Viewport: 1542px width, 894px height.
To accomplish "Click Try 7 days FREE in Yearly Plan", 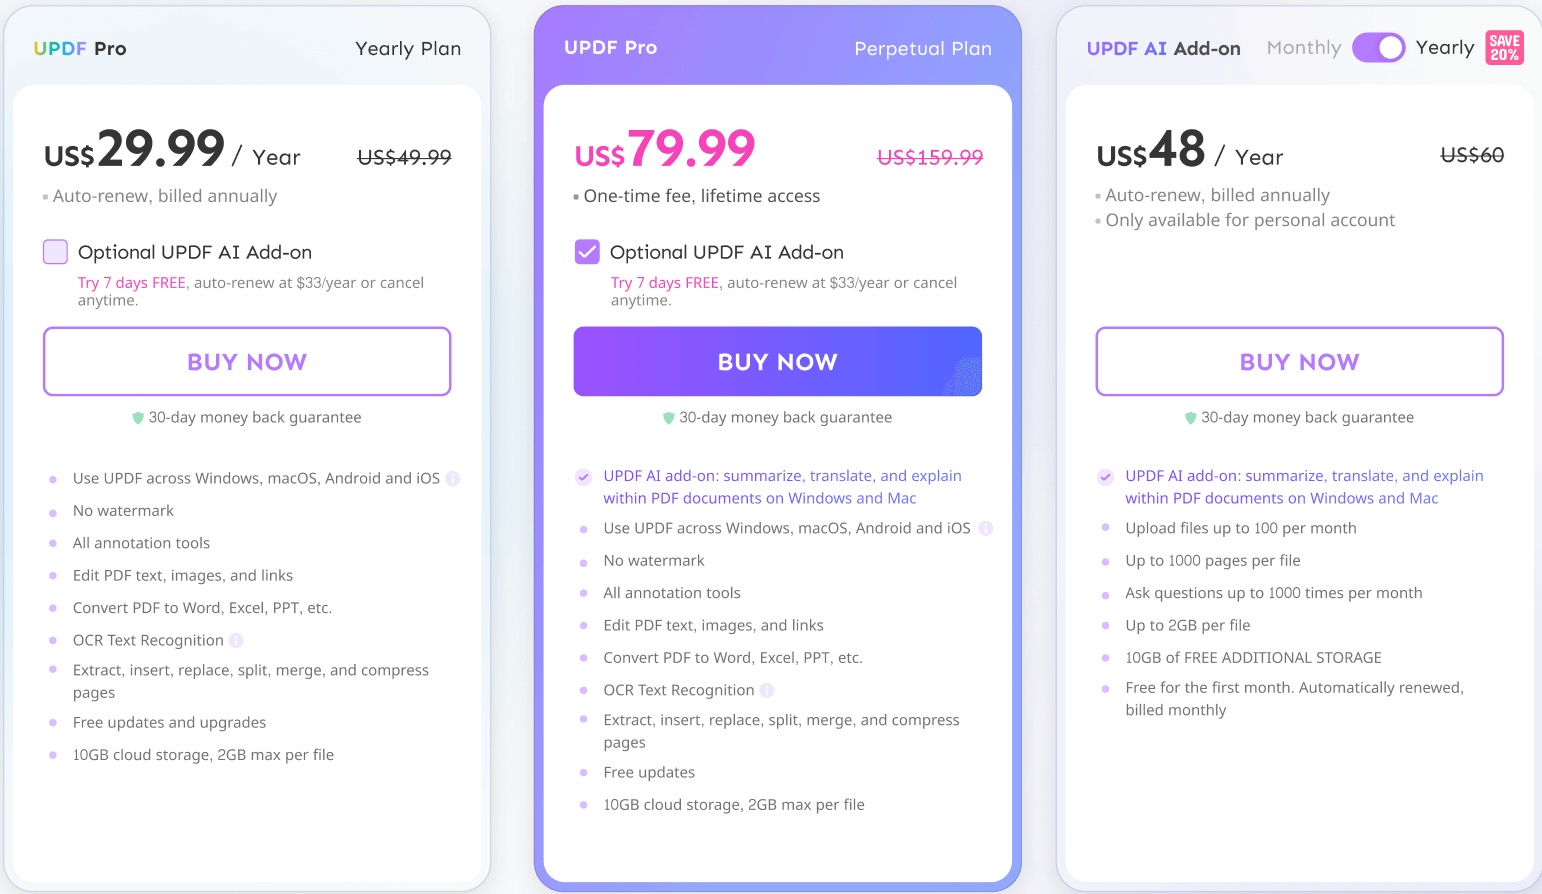I will pyautogui.click(x=132, y=283).
